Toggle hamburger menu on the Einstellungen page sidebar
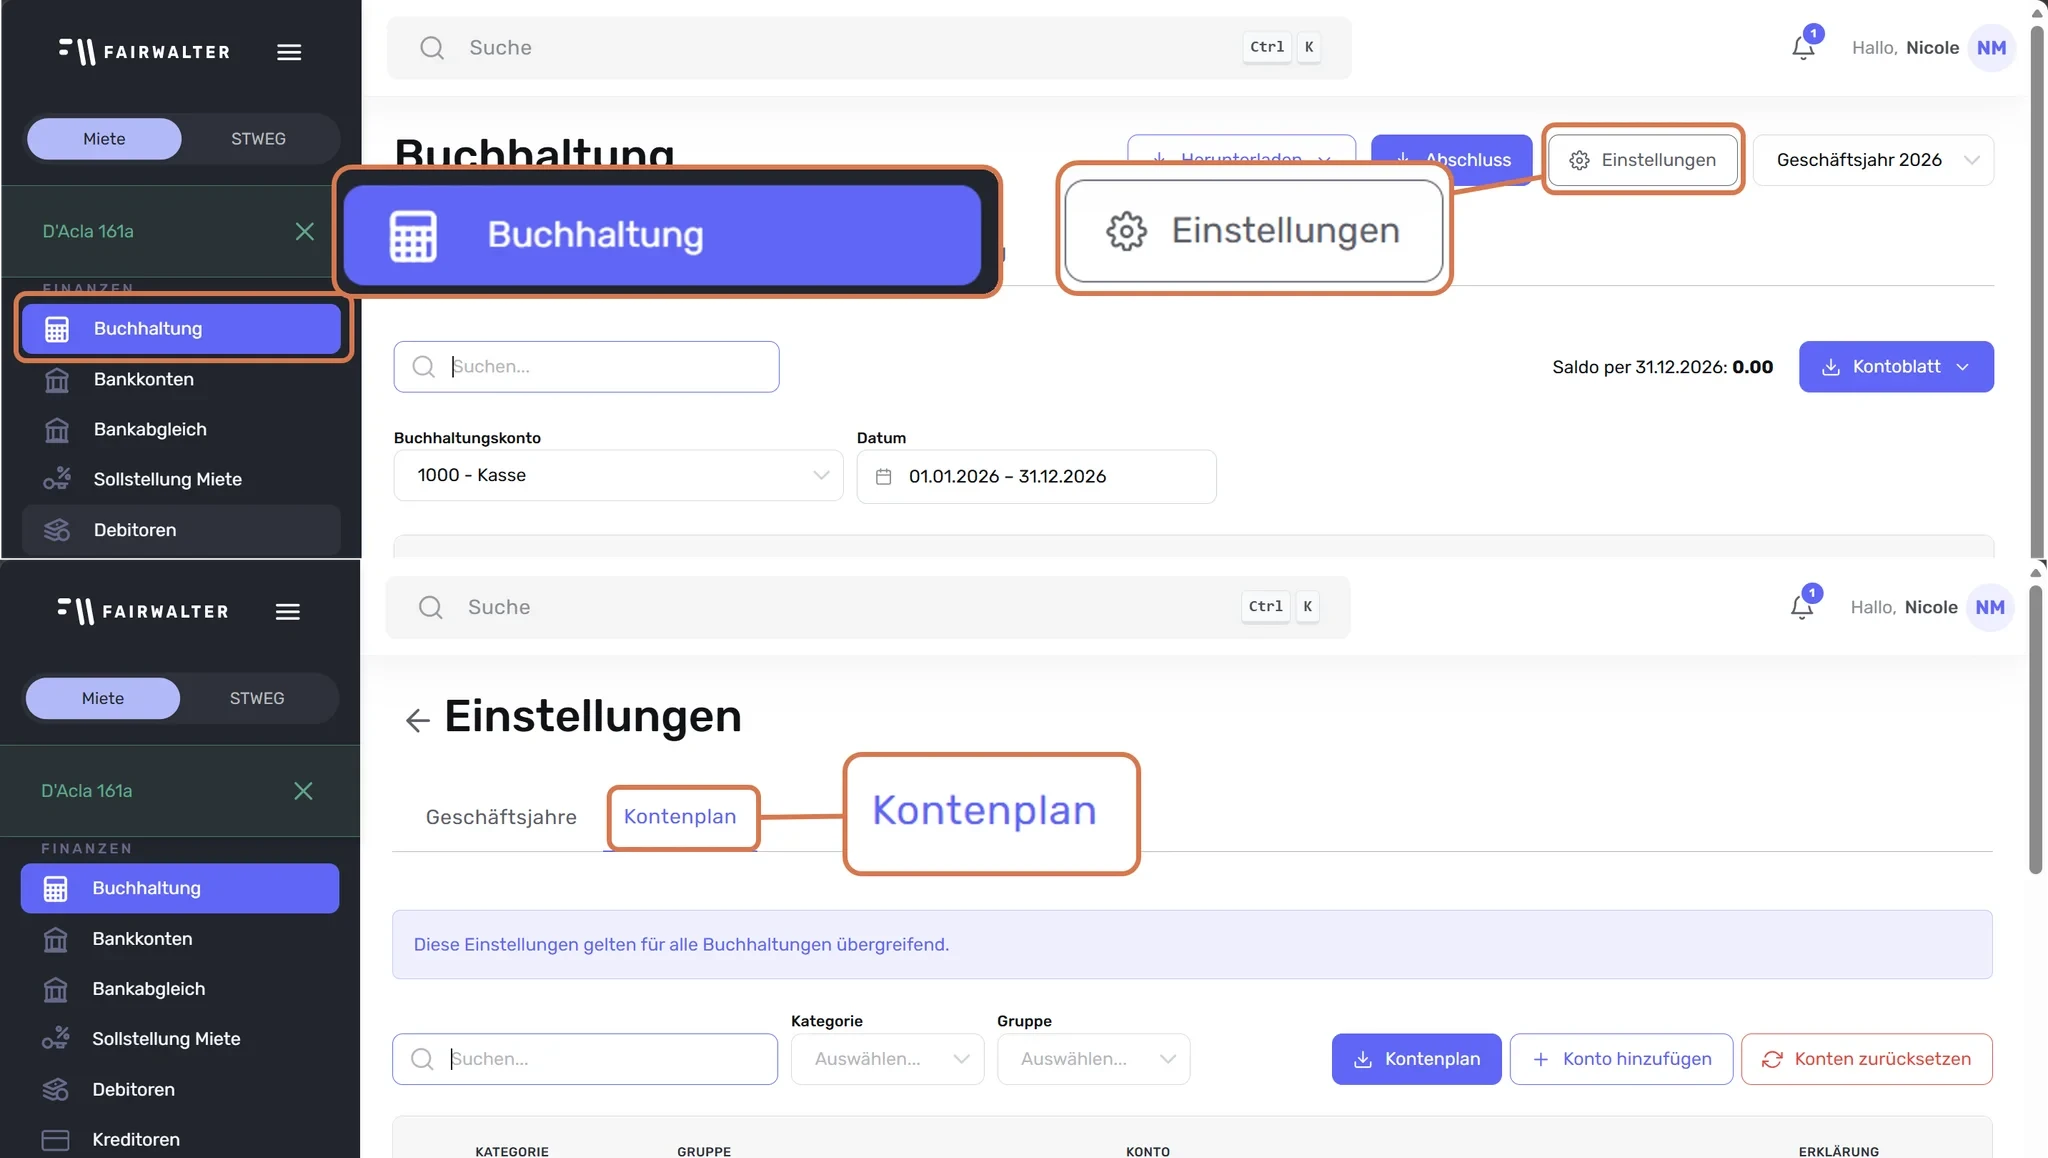 [288, 612]
